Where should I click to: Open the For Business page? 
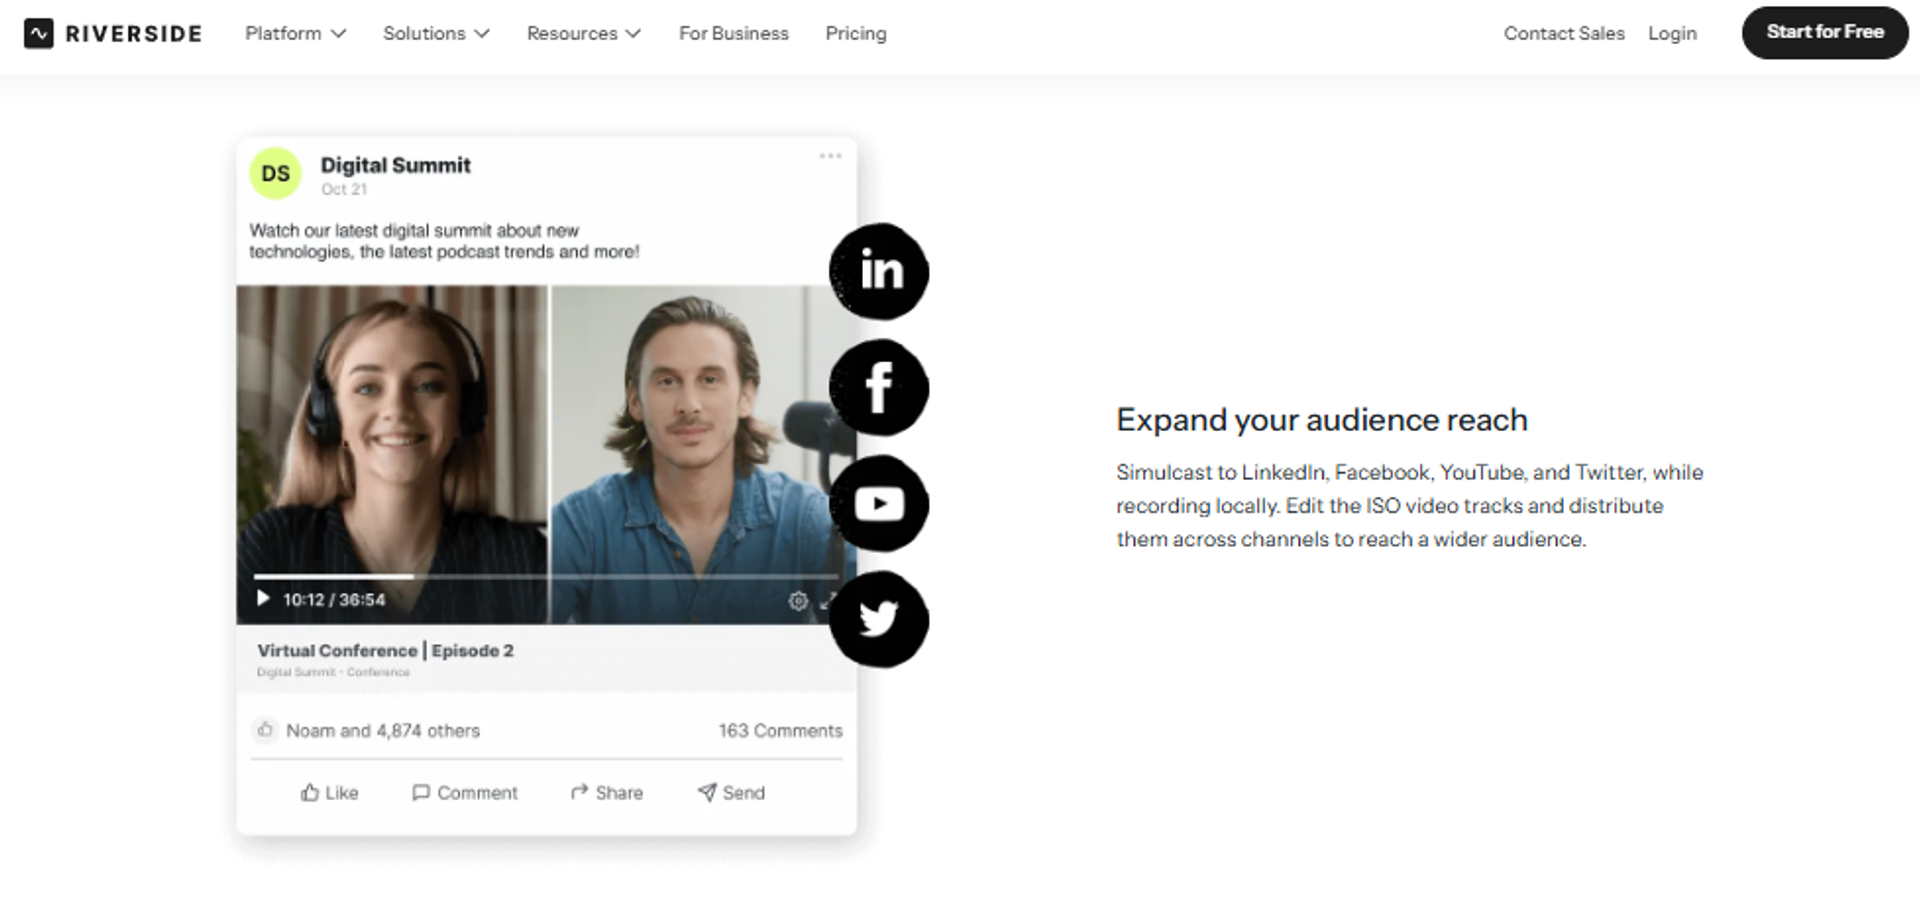point(734,33)
